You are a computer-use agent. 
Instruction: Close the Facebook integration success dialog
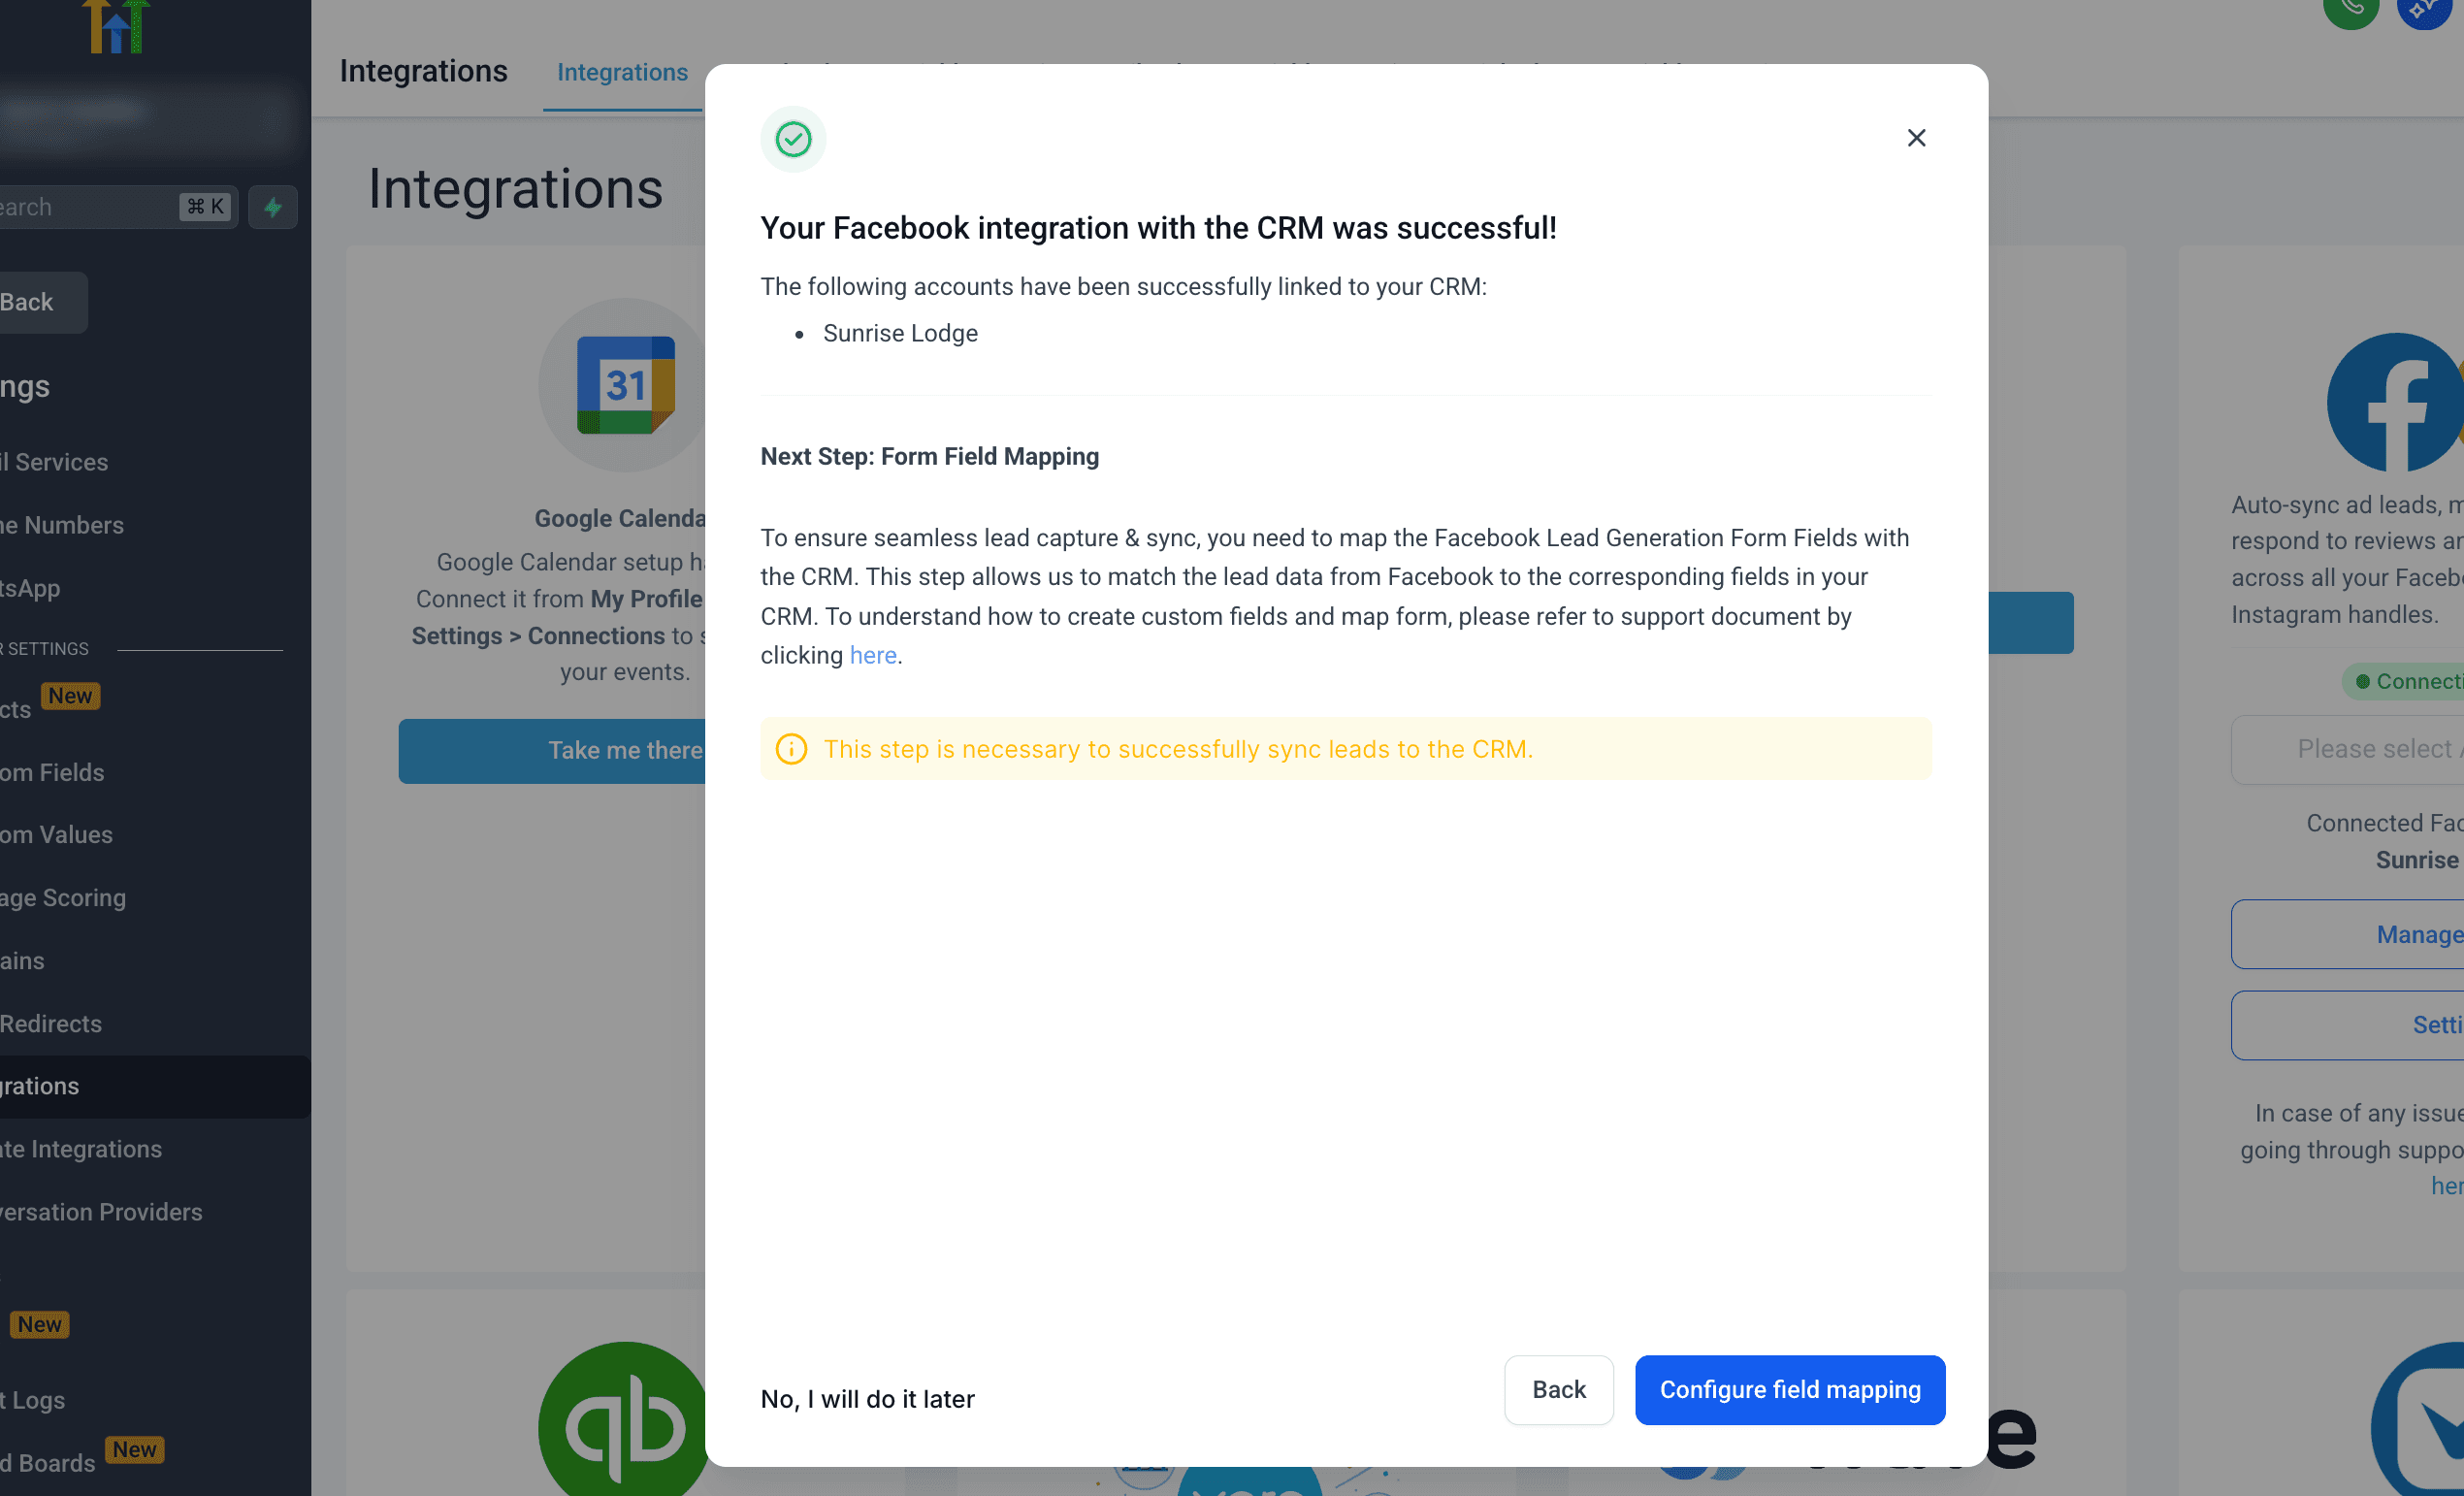coord(1916,138)
